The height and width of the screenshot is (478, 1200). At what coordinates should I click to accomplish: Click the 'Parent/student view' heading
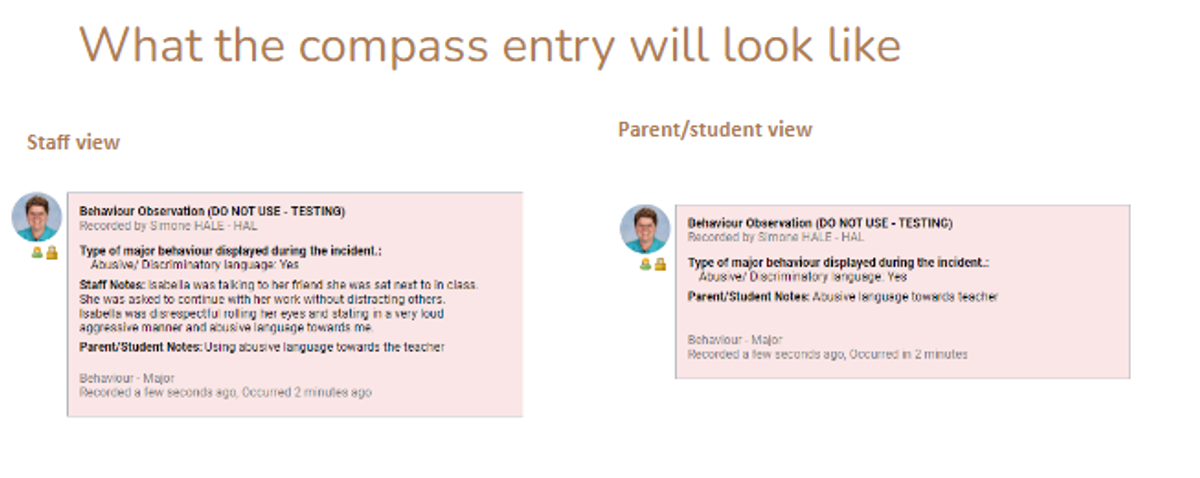(x=715, y=130)
